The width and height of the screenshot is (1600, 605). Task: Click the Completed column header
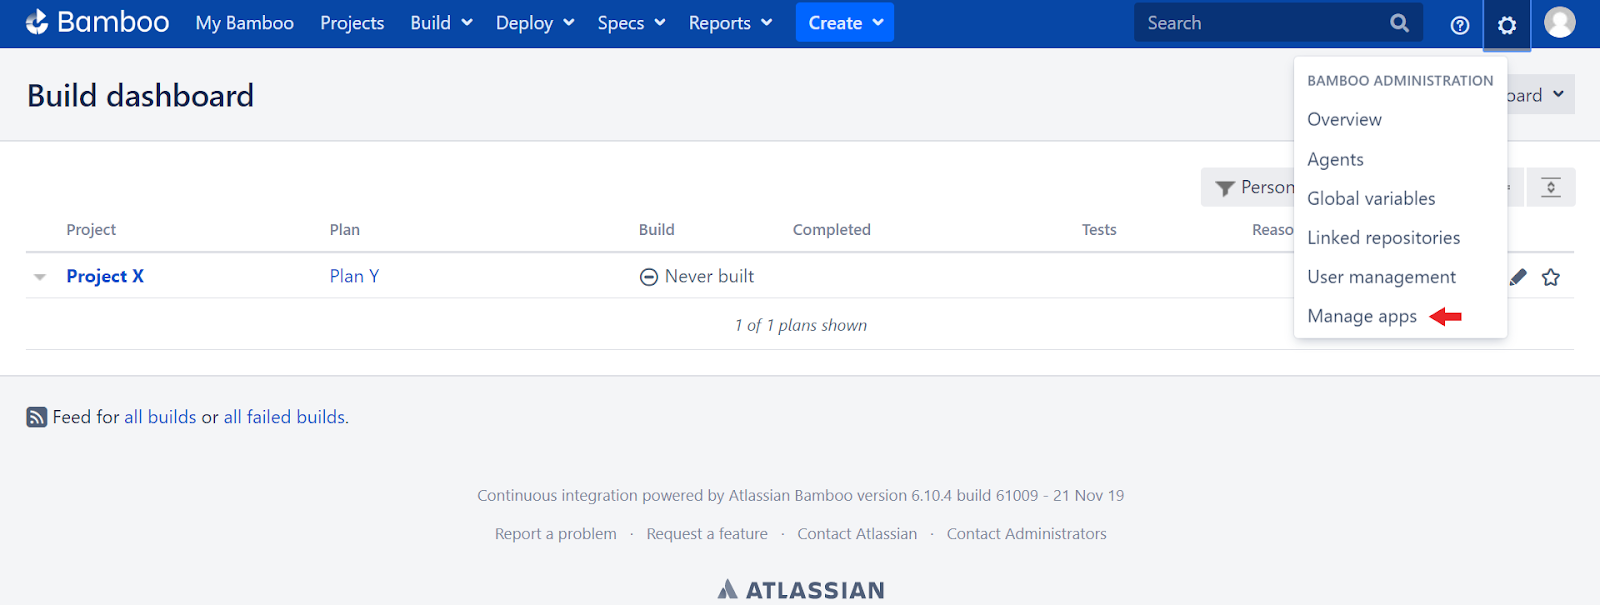(832, 229)
